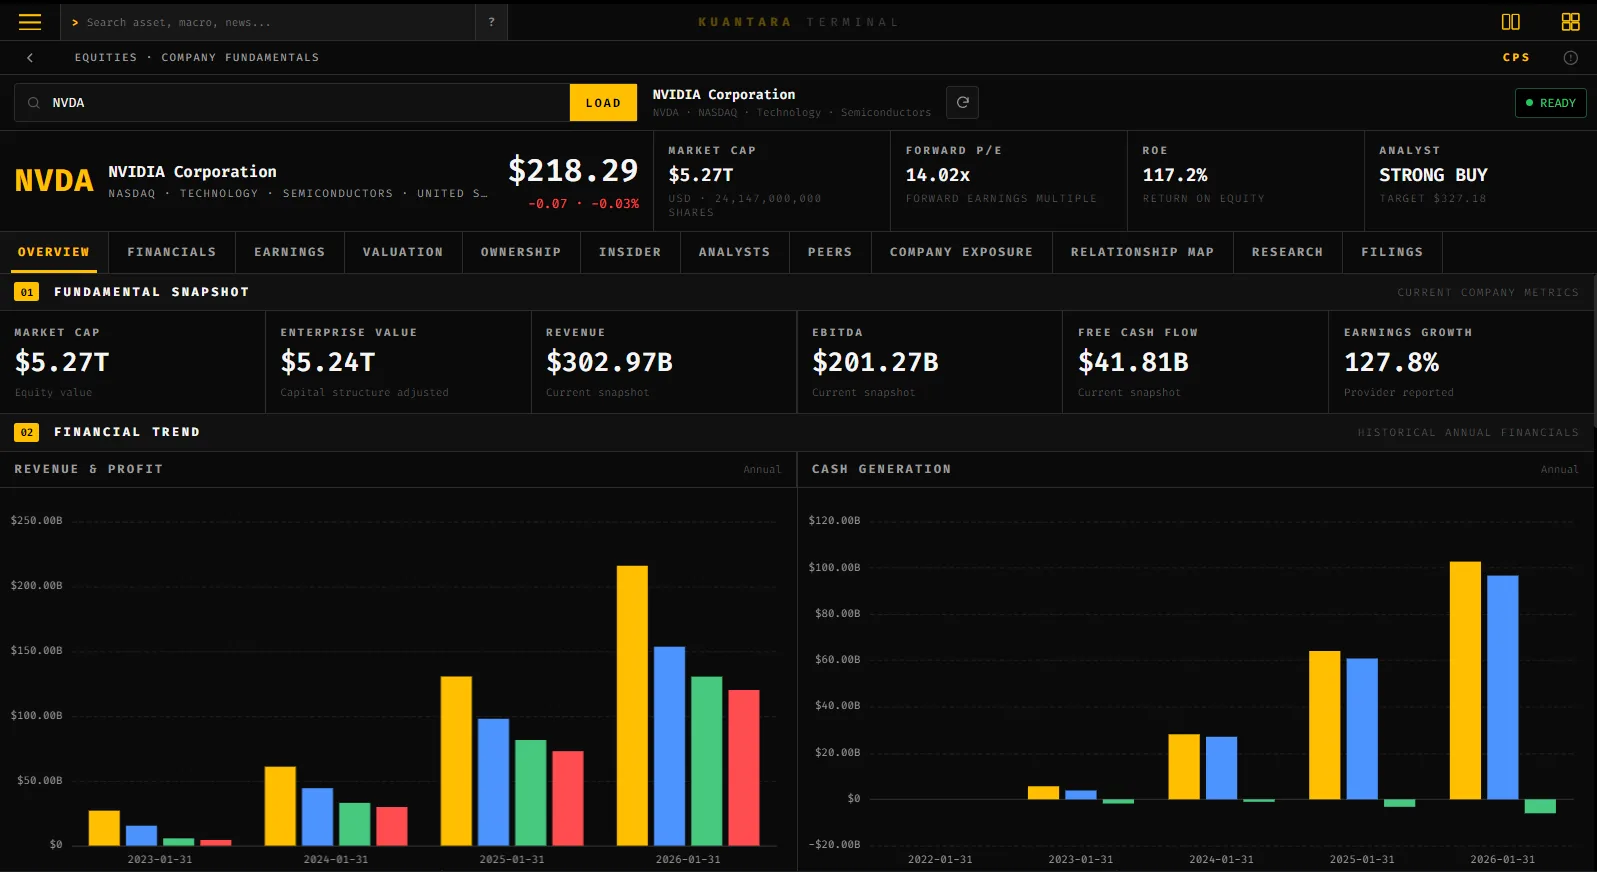Go to the Insider tab
The width and height of the screenshot is (1597, 872).
tap(630, 252)
